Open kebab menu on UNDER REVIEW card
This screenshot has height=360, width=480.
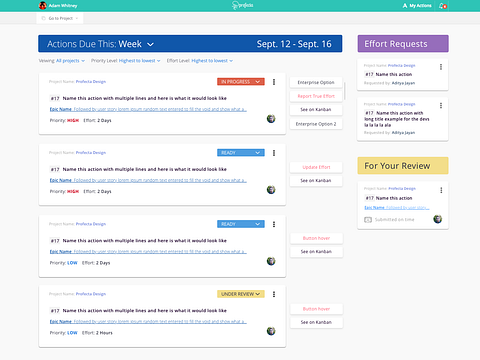274,294
